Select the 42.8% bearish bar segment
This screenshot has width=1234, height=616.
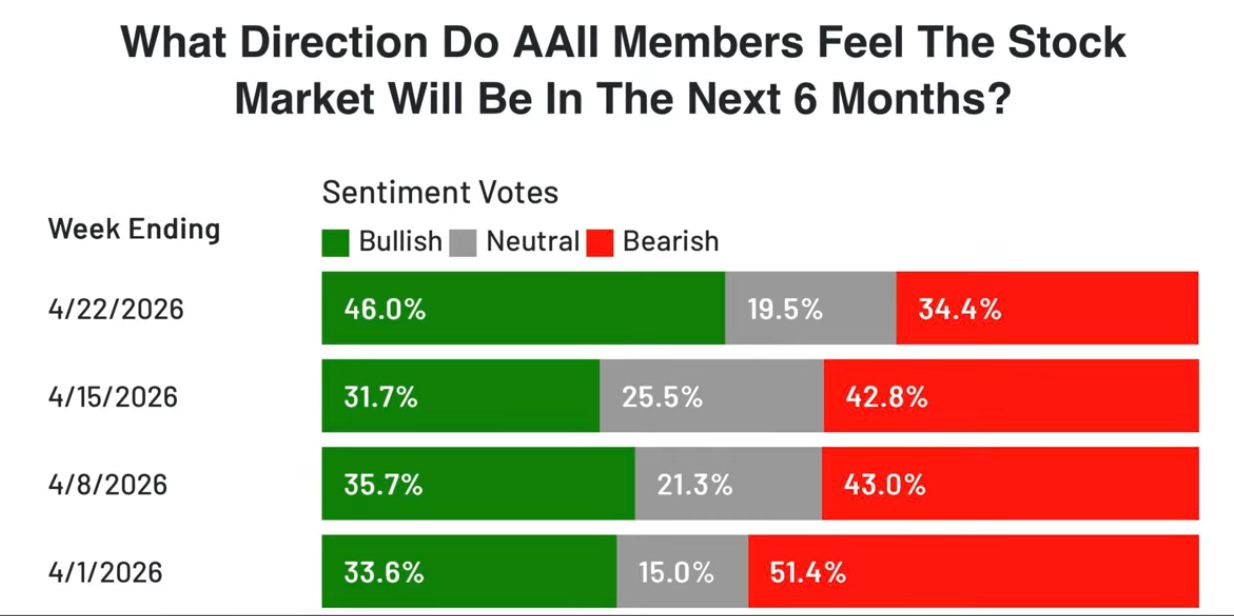click(1011, 396)
